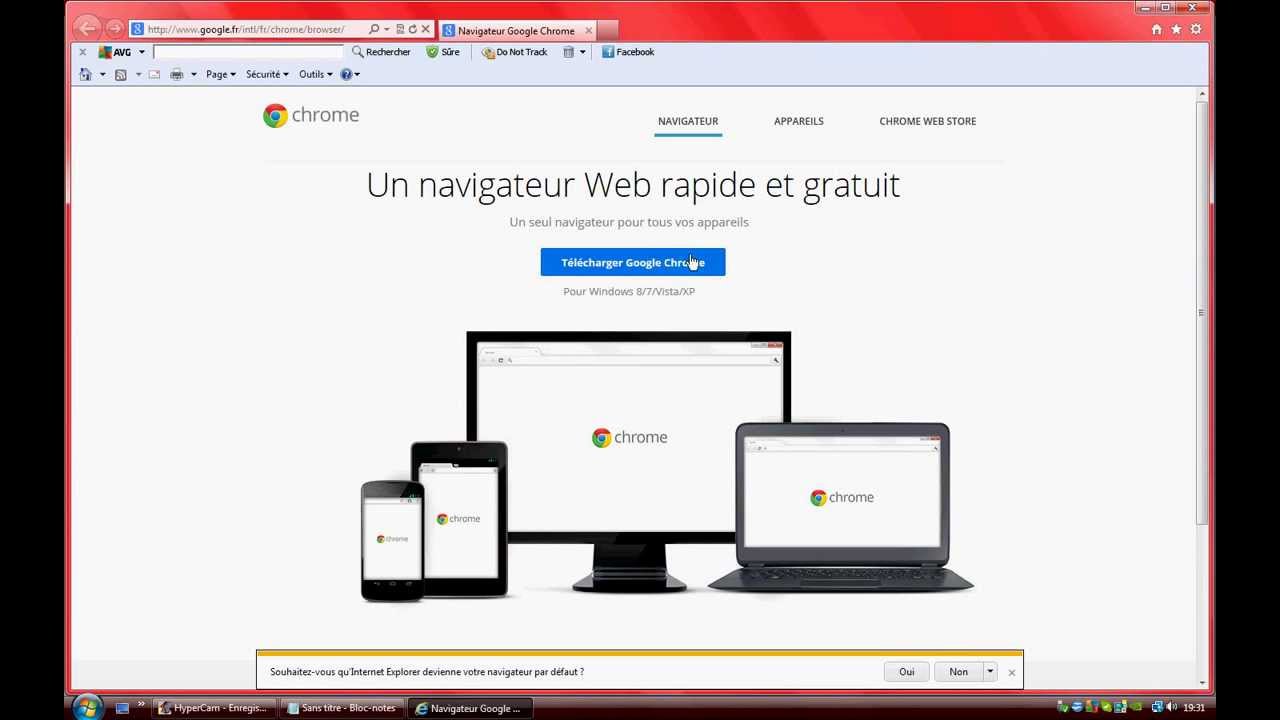Image resolution: width=1280 pixels, height=720 pixels.
Task: Open the Outils menu
Action: coord(315,74)
